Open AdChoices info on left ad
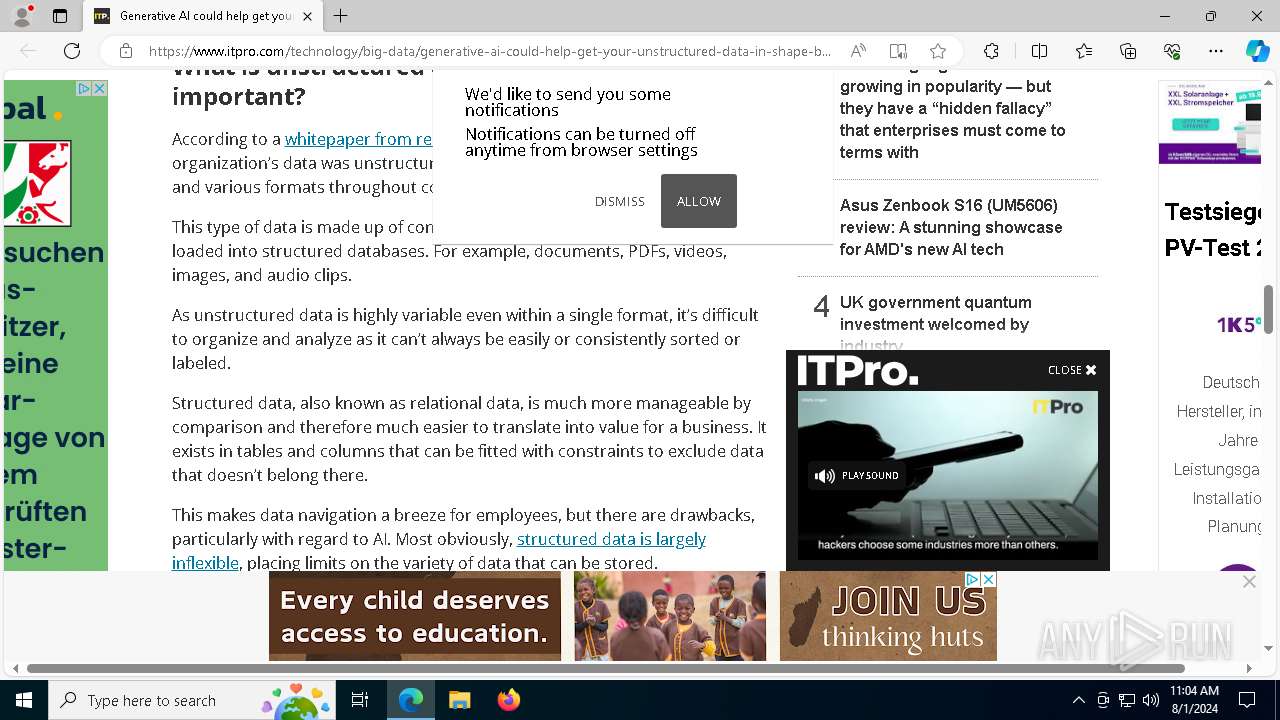The width and height of the screenshot is (1280, 720). [85, 88]
